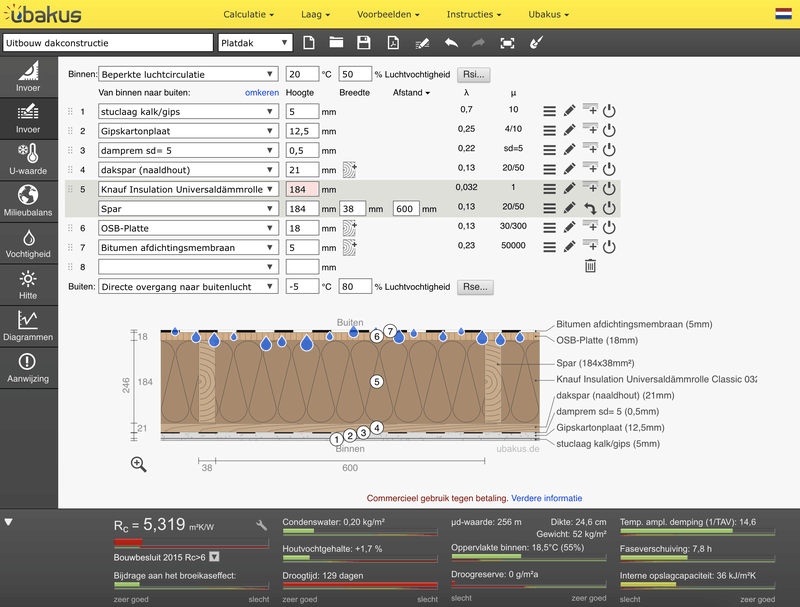Expand the Binnen 'Beperkte luchtcirculatie' dropdown

pos(188,74)
